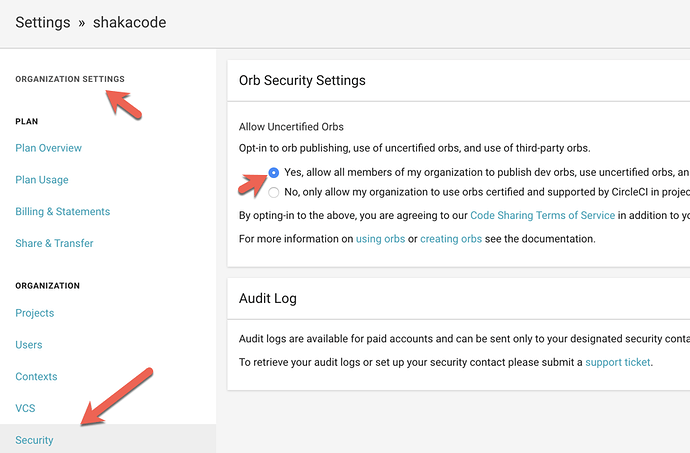The image size is (690, 453).
Task: Open Share & Transfer page
Action: 54,243
